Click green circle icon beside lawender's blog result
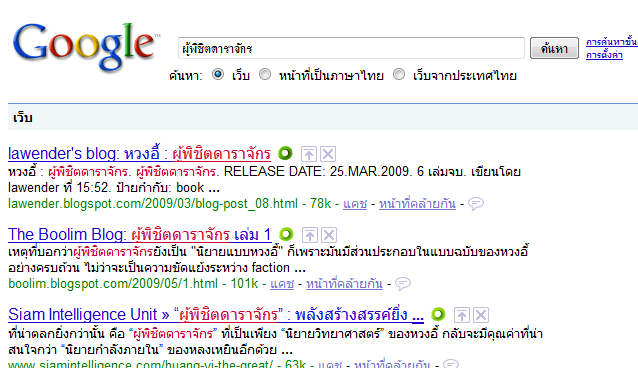 285,153
